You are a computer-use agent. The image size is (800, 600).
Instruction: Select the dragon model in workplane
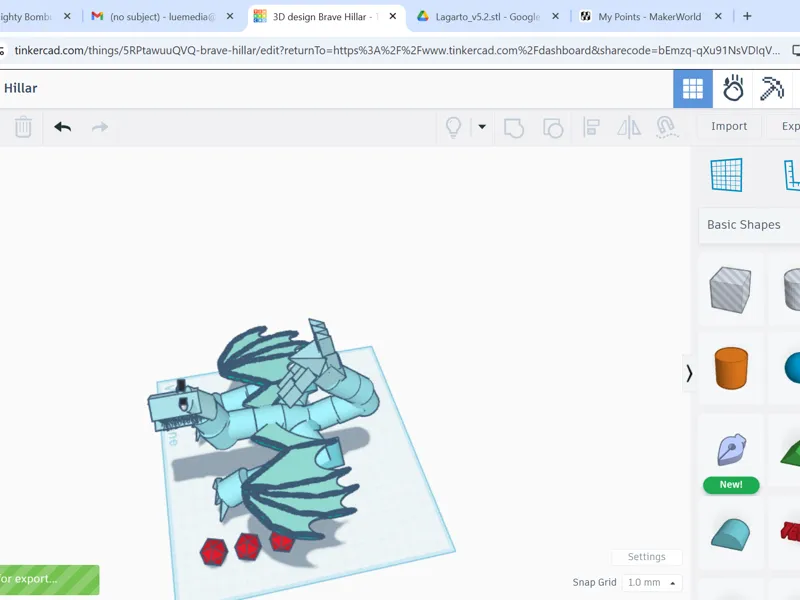(278, 418)
